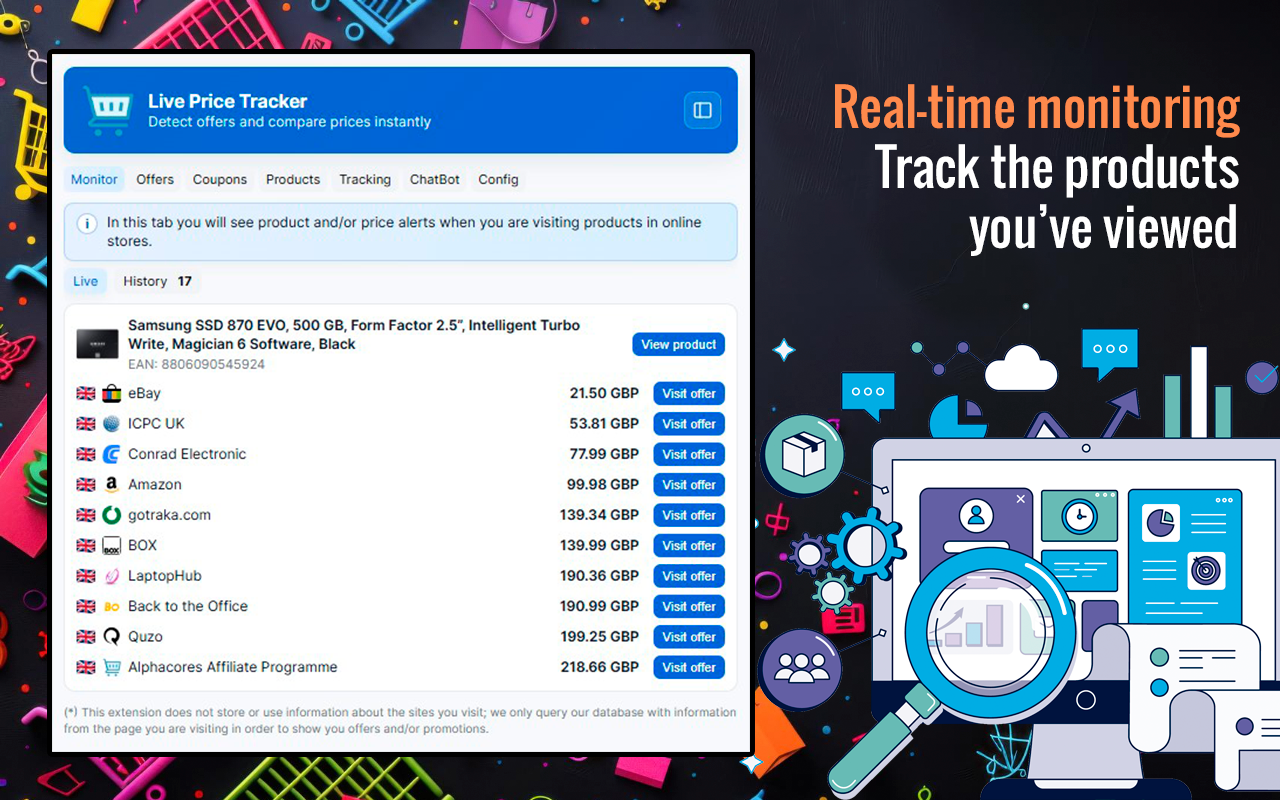The image size is (1280, 800).
Task: Click the info icon in the notice banner
Action: 89,223
